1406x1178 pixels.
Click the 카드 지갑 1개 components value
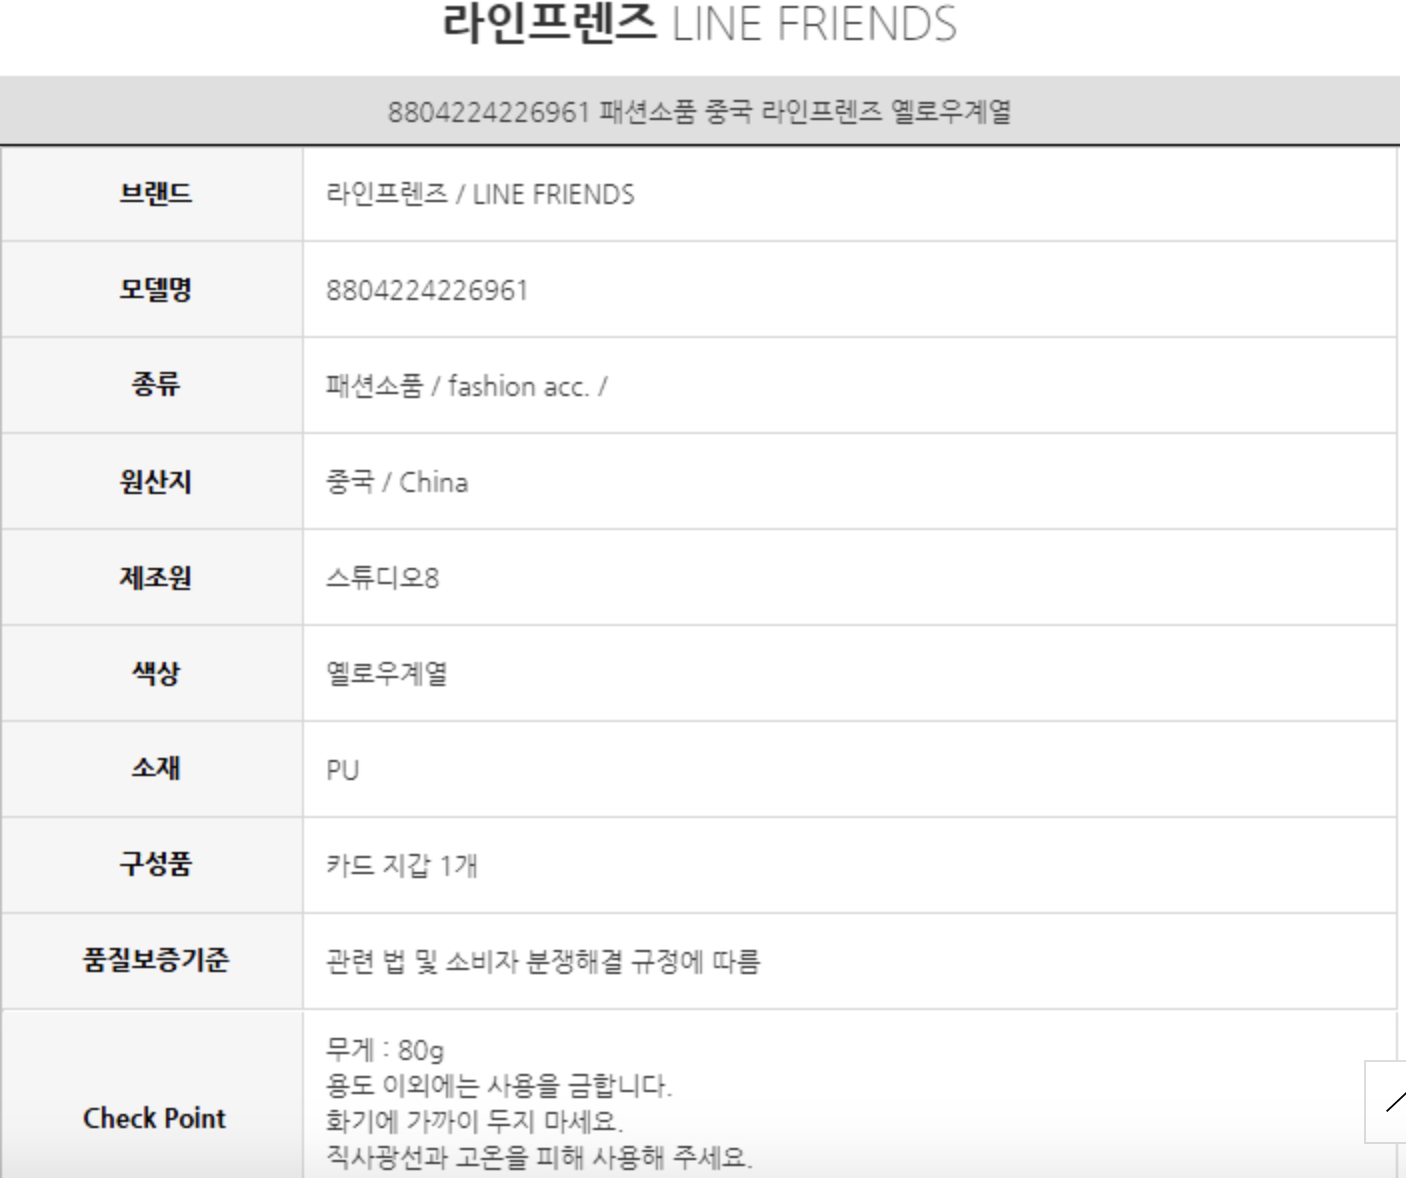(x=402, y=865)
